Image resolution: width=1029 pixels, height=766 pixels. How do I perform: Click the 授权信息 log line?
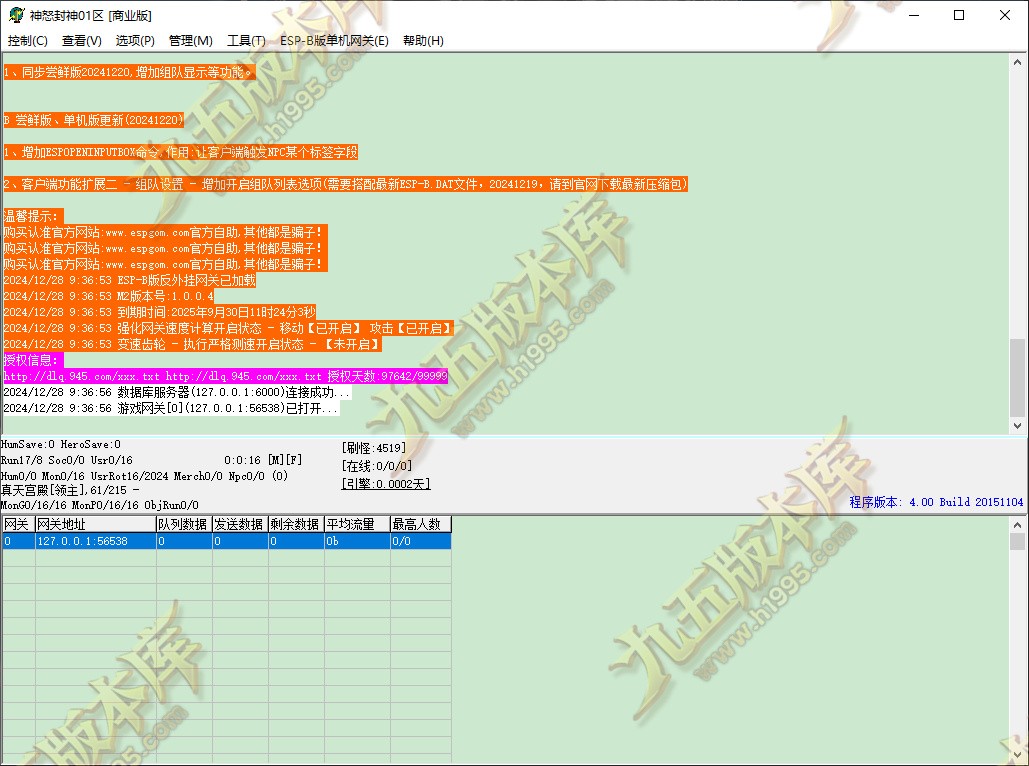point(33,360)
